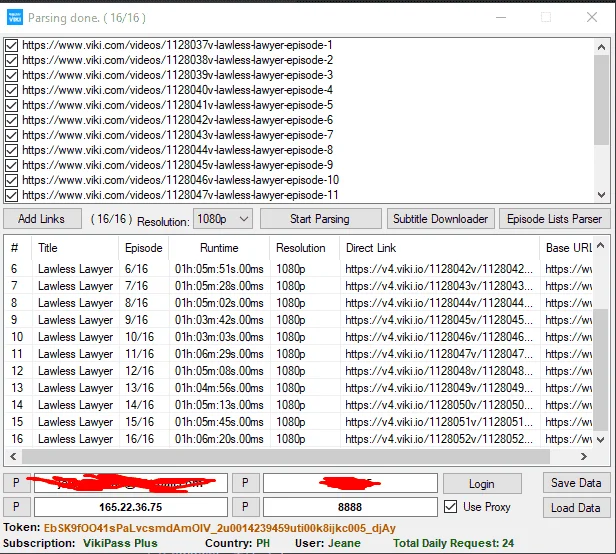
Task: Click the orange Token value text
Action: [220, 528]
